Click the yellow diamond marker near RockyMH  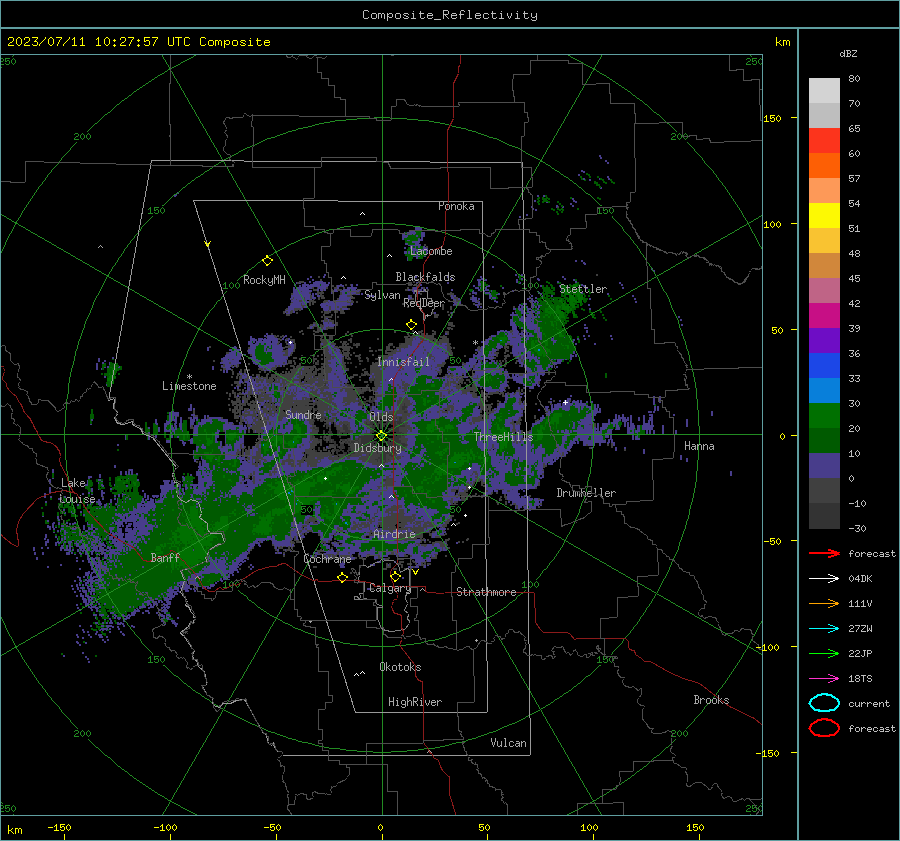(267, 261)
